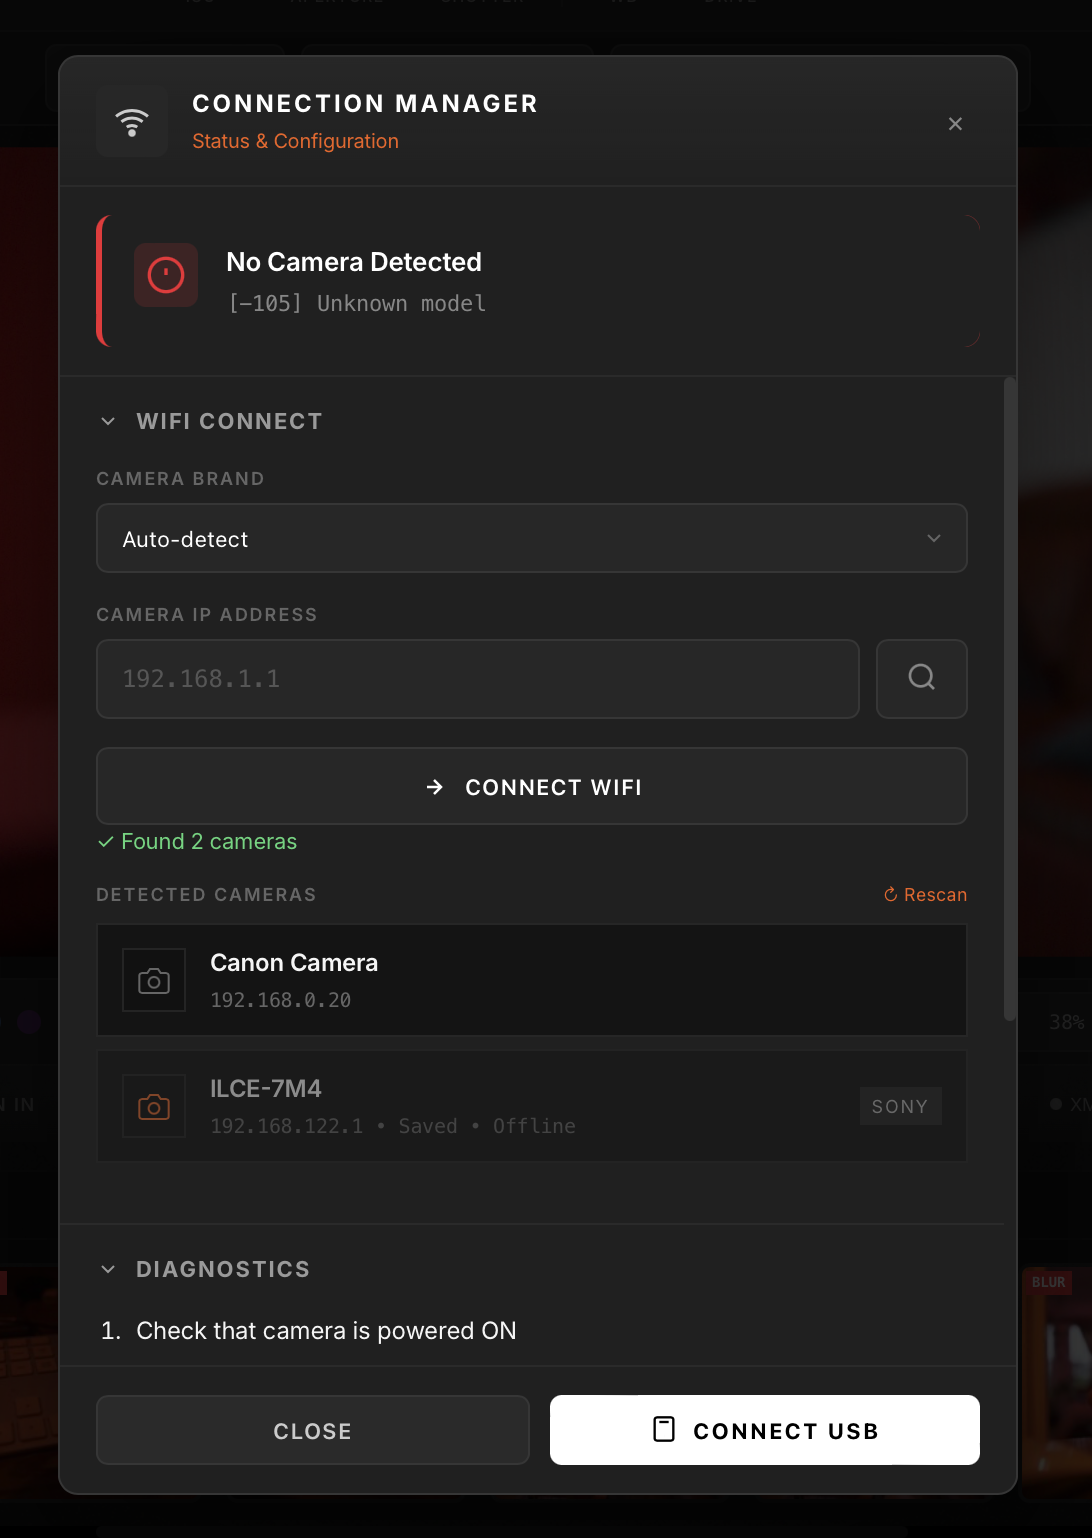1092x1538 pixels.
Task: Click the red error alert icon
Action: (x=166, y=275)
